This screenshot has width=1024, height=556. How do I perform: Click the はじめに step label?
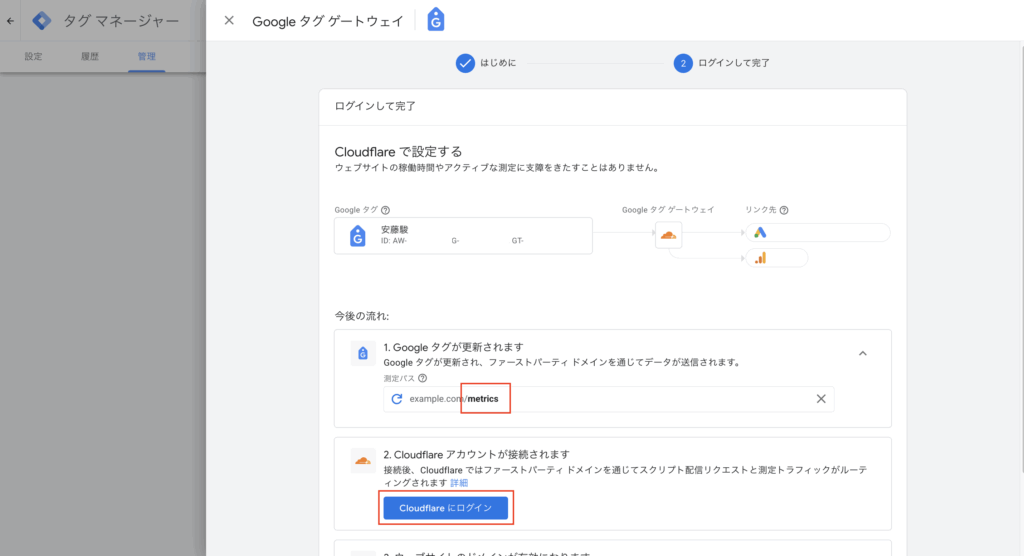coord(498,63)
